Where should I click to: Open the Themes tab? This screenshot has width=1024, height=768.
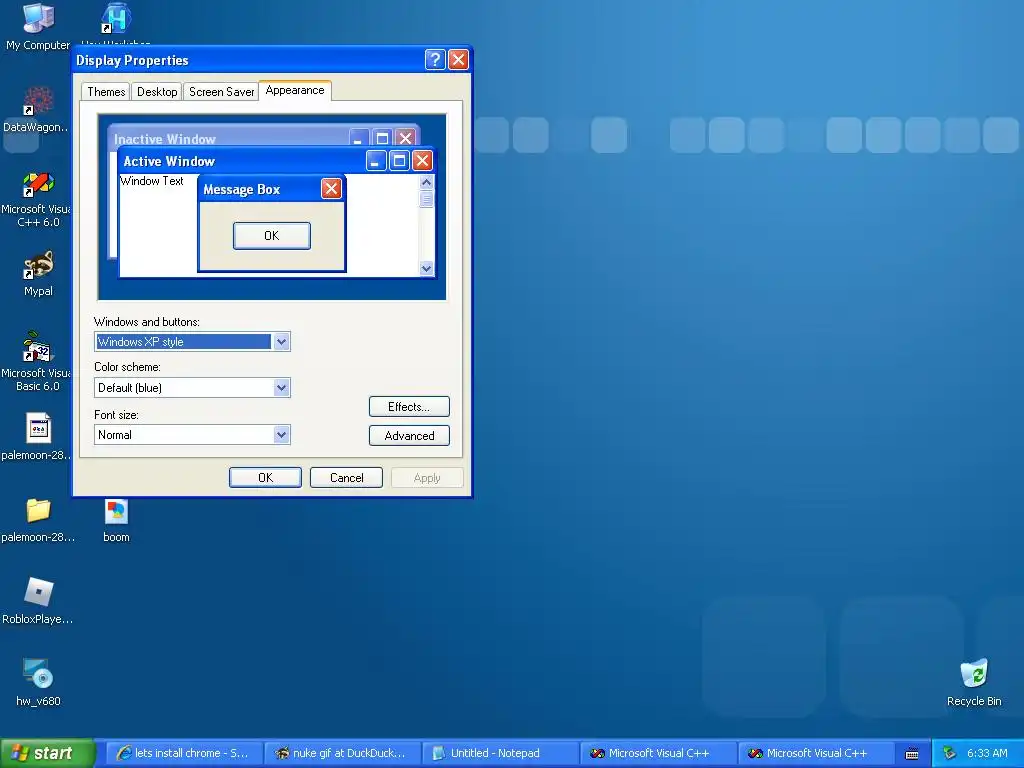coord(106,91)
